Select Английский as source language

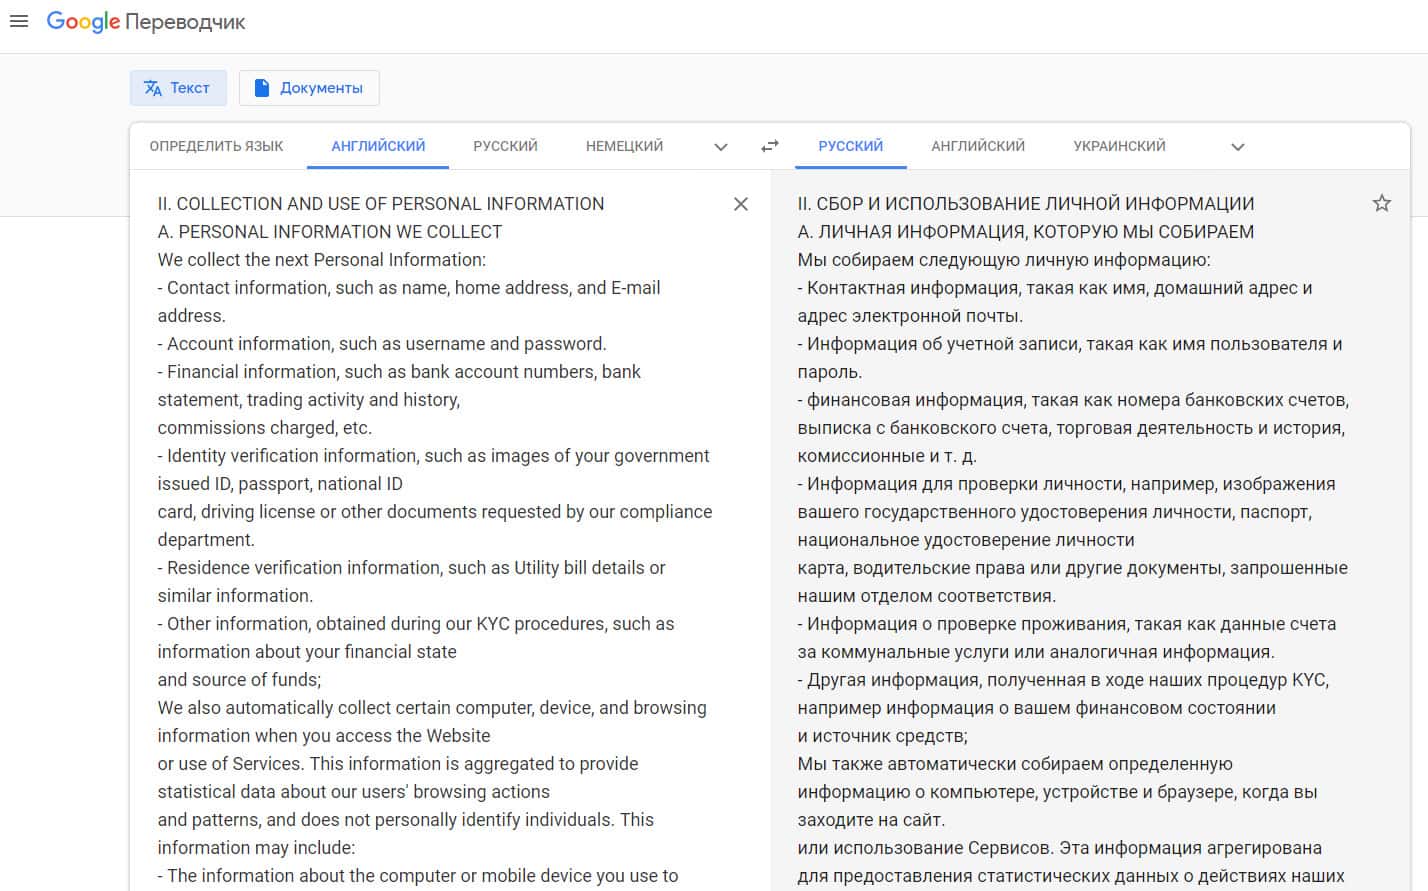pos(378,146)
